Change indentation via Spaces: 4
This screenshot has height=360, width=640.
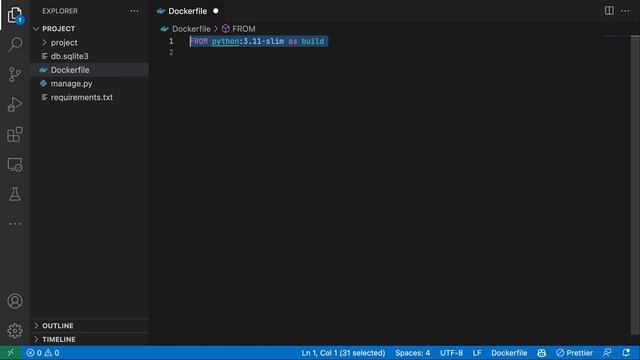click(412, 353)
